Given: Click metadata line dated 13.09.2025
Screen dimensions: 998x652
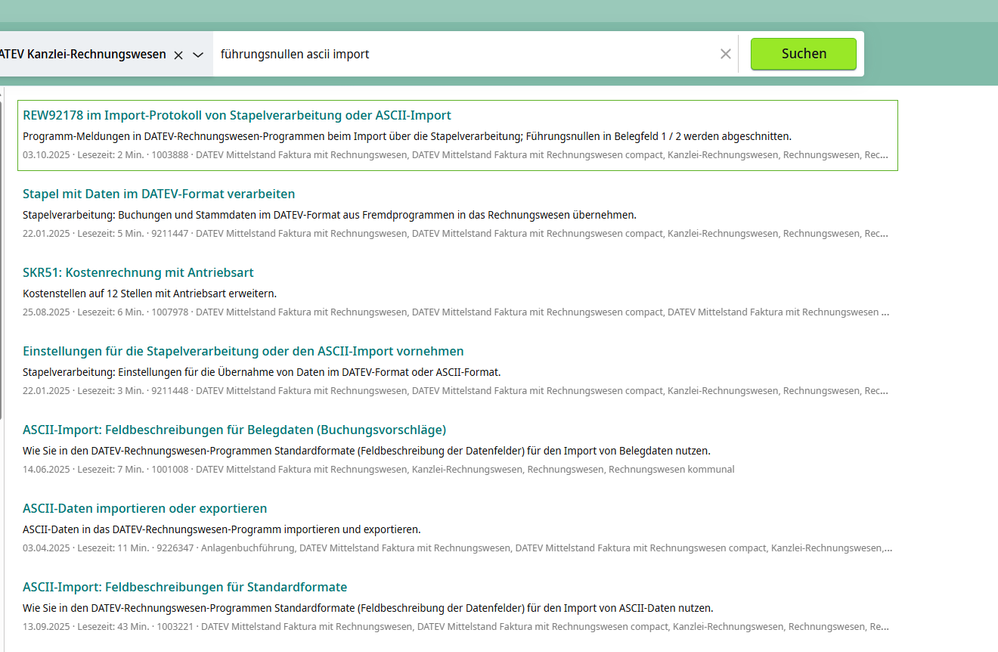Looking at the screenshot, I should 456,627.
